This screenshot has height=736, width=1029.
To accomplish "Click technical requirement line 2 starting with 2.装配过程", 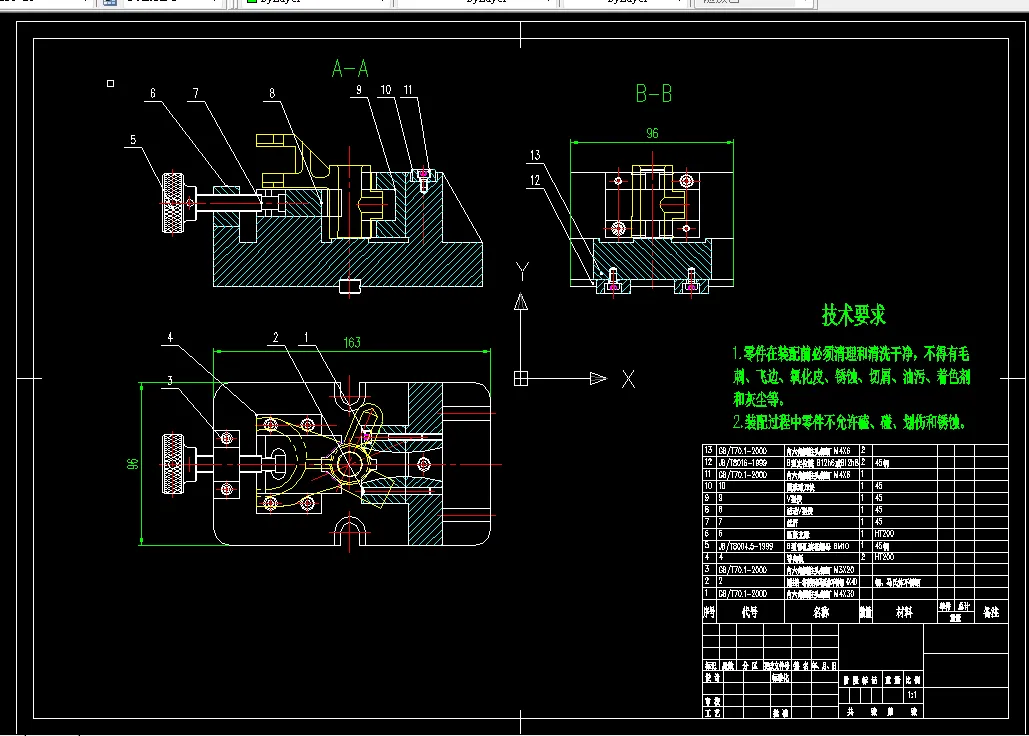I will click(849, 422).
